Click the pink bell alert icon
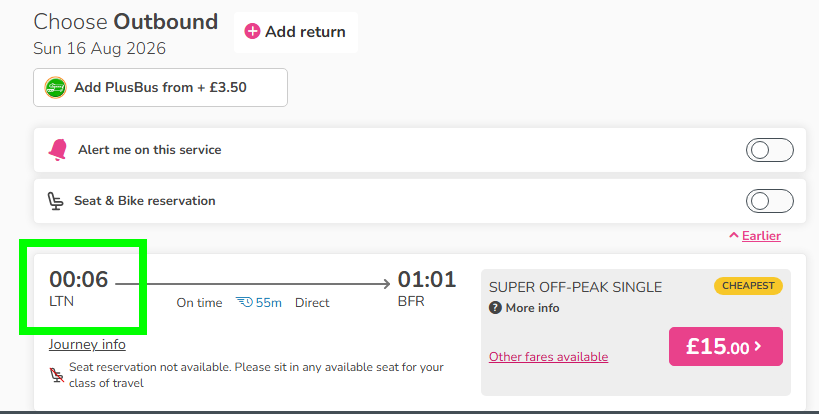The image size is (819, 414). [58, 150]
